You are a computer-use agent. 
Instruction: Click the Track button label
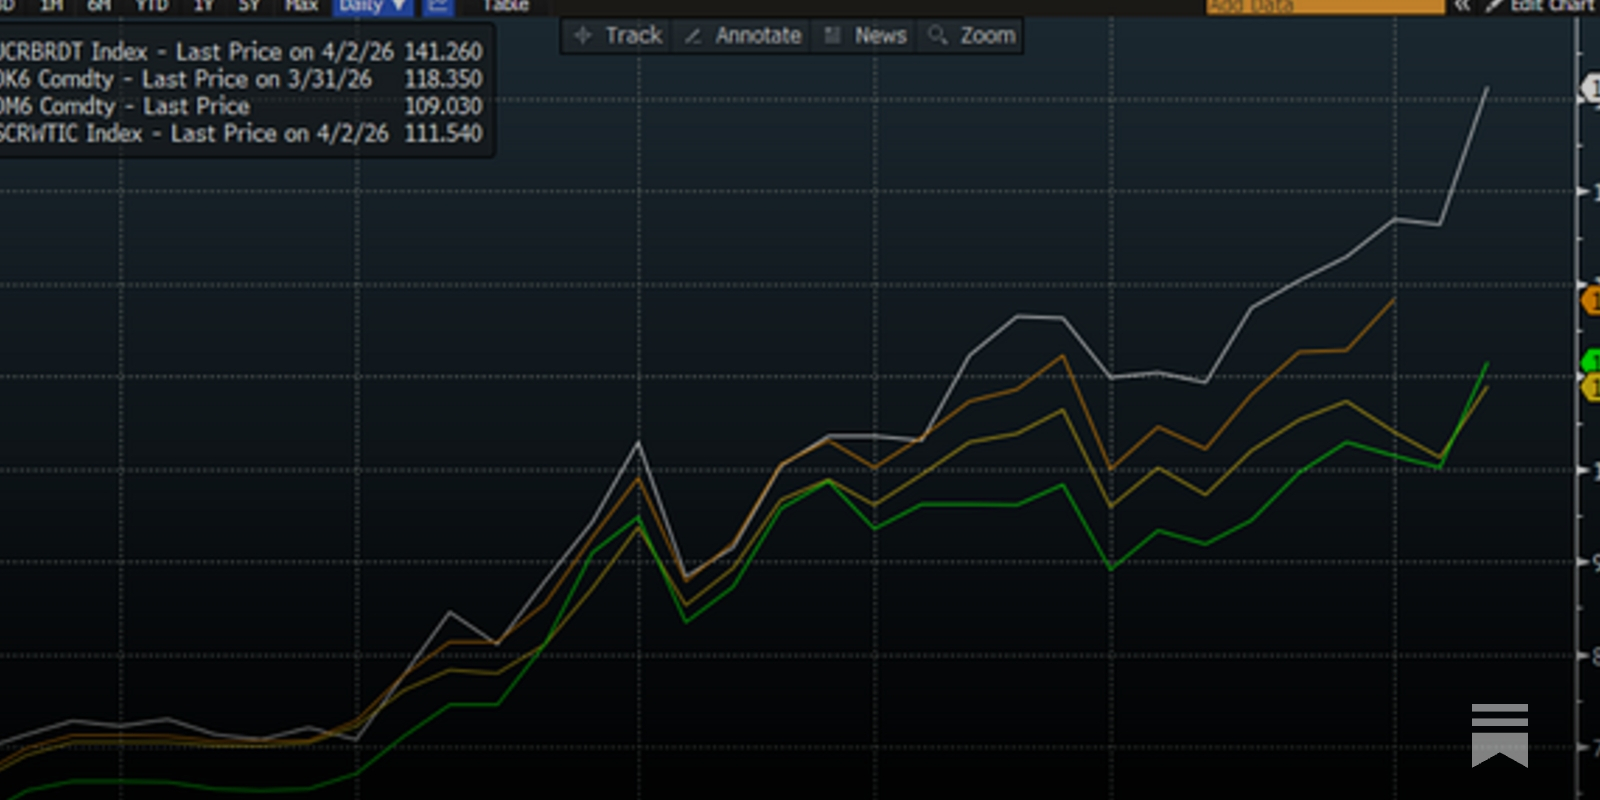[x=634, y=36]
